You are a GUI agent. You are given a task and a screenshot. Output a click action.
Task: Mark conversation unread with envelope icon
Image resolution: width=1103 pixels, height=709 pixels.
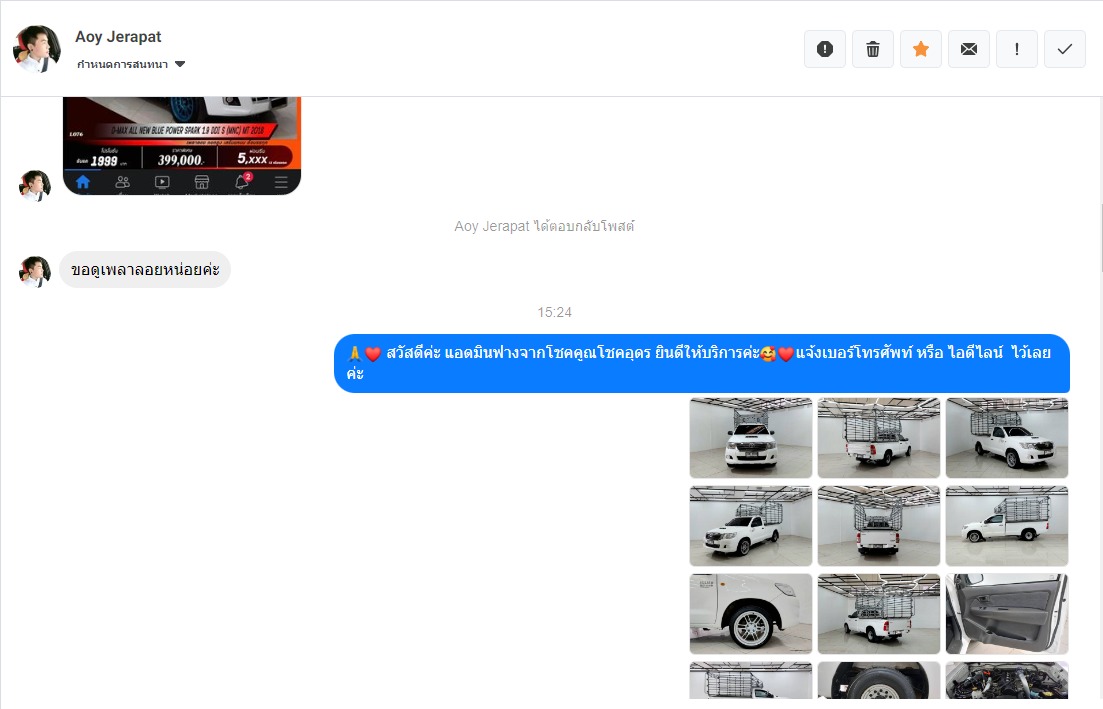tap(969, 49)
